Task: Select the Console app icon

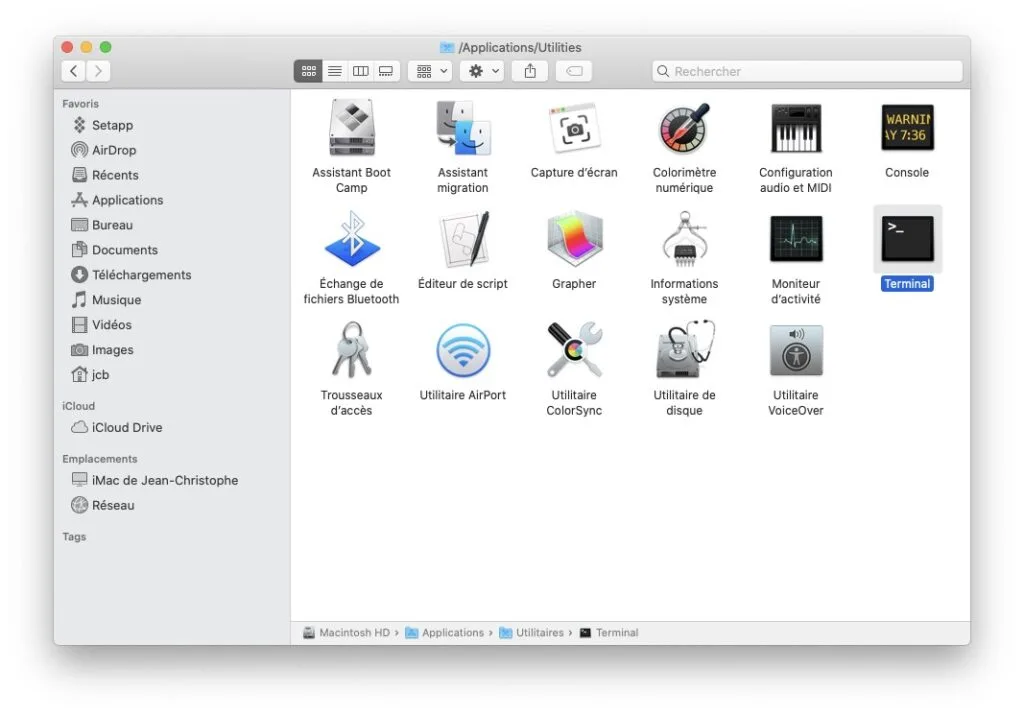Action: pos(907,127)
